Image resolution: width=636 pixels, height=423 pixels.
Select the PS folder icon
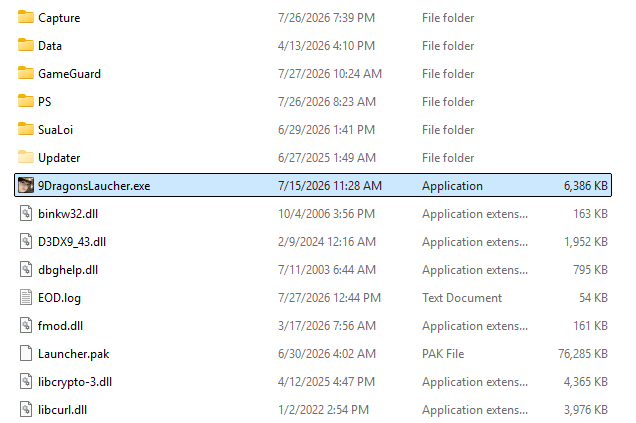click(26, 101)
